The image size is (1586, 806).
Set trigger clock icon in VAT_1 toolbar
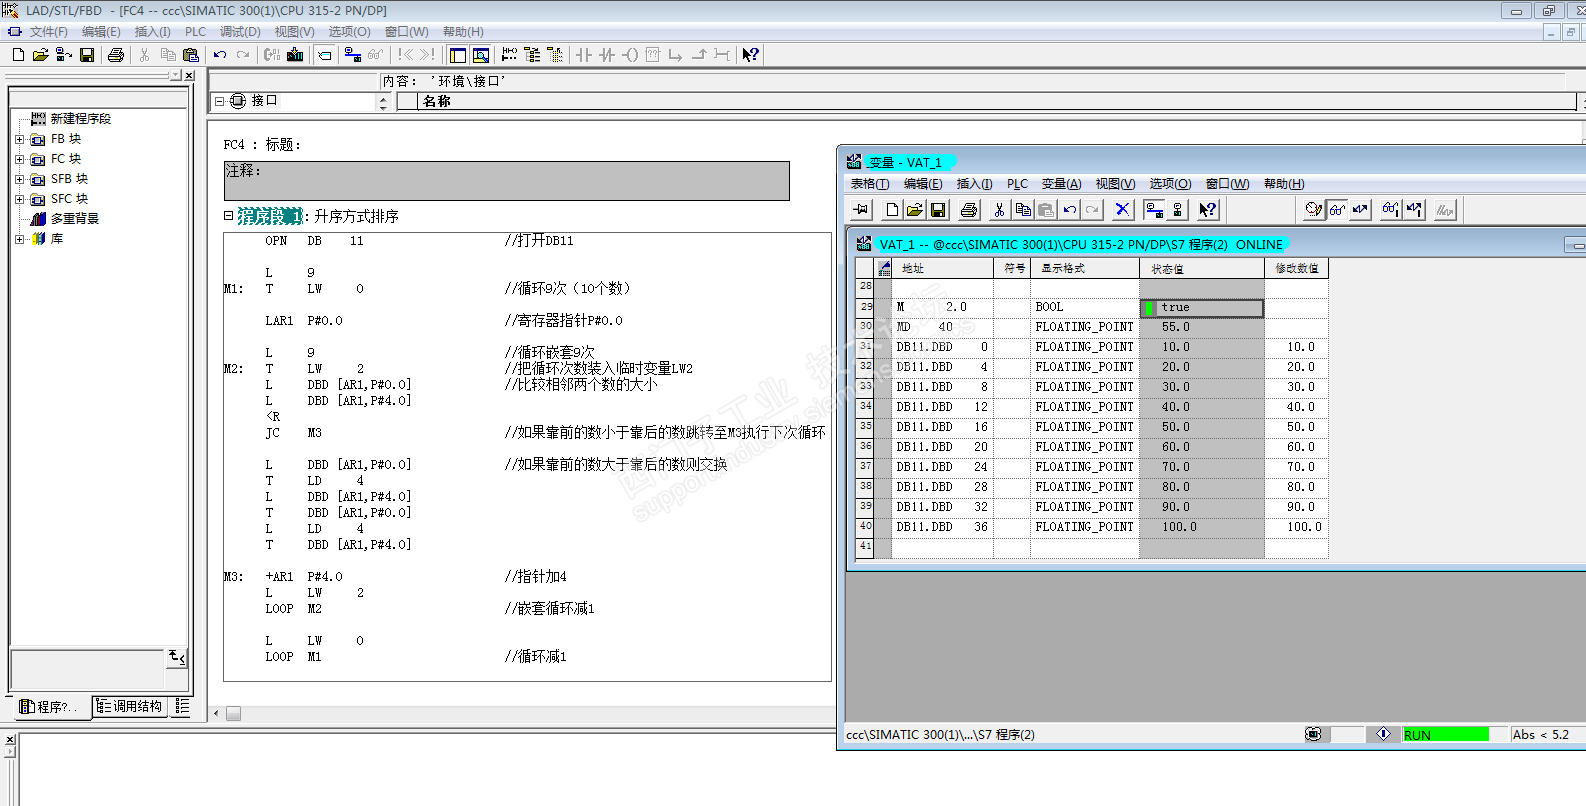click(1314, 209)
